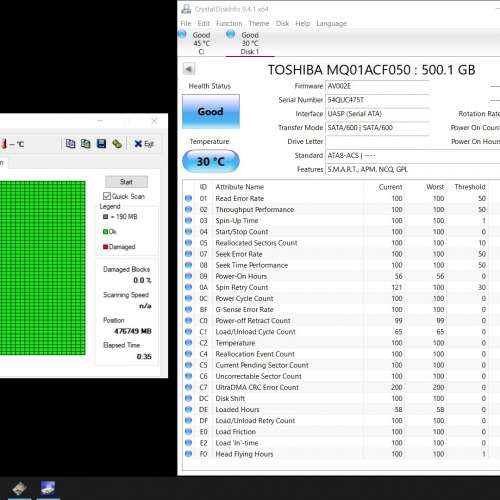This screenshot has width=500, height=500.
Task: Start the HD Tune error scan
Action: coord(126,182)
